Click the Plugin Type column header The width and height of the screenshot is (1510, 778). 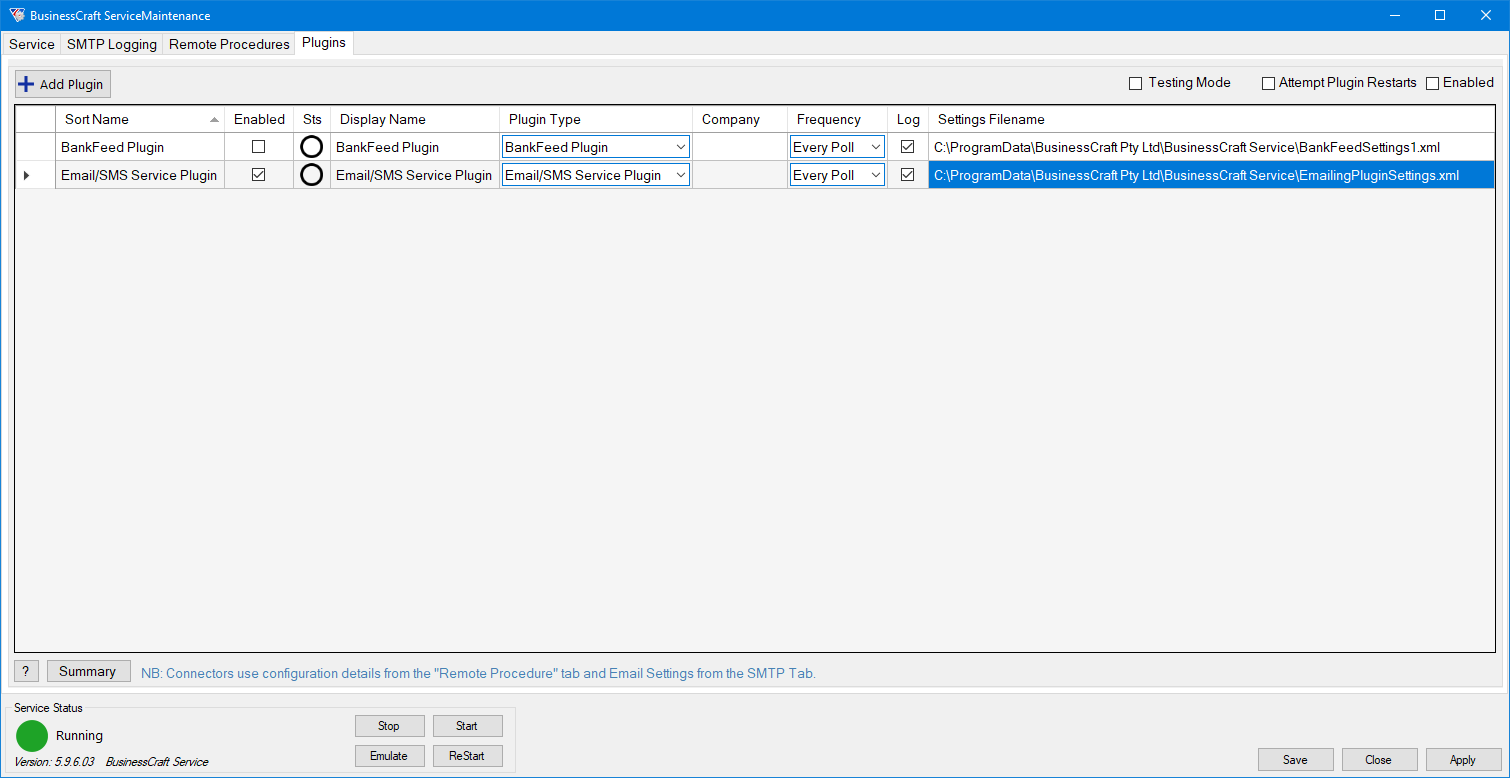point(596,119)
